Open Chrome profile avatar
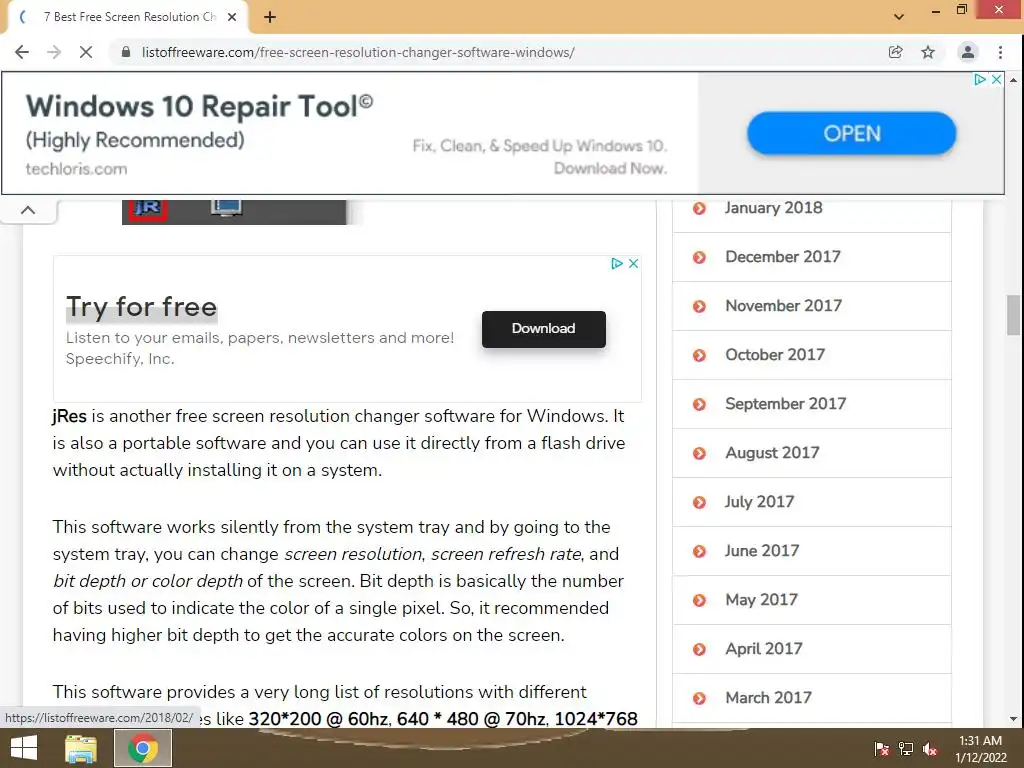 967,52
